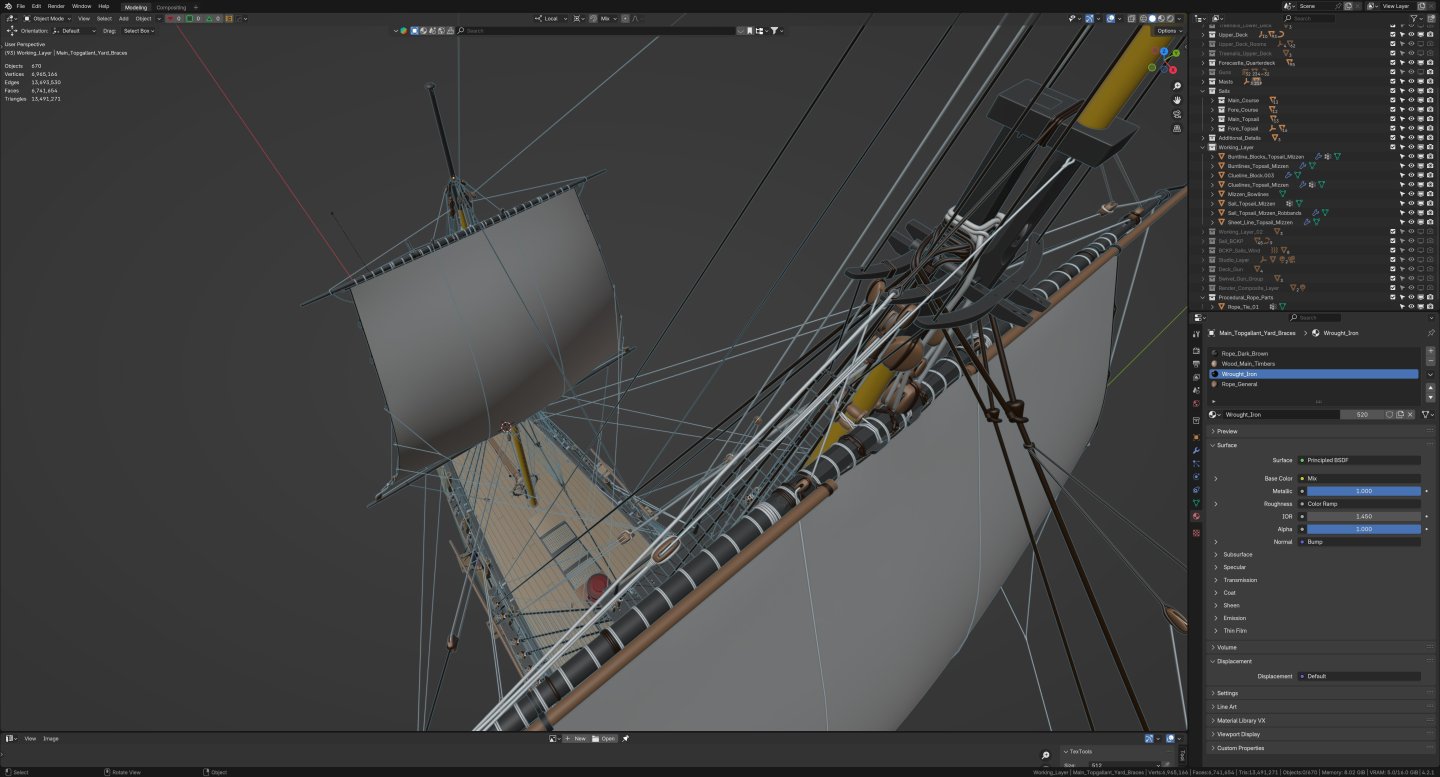Viewport: 1440px width, 777px height.
Task: Open the viewport Select menu
Action: [x=104, y=18]
